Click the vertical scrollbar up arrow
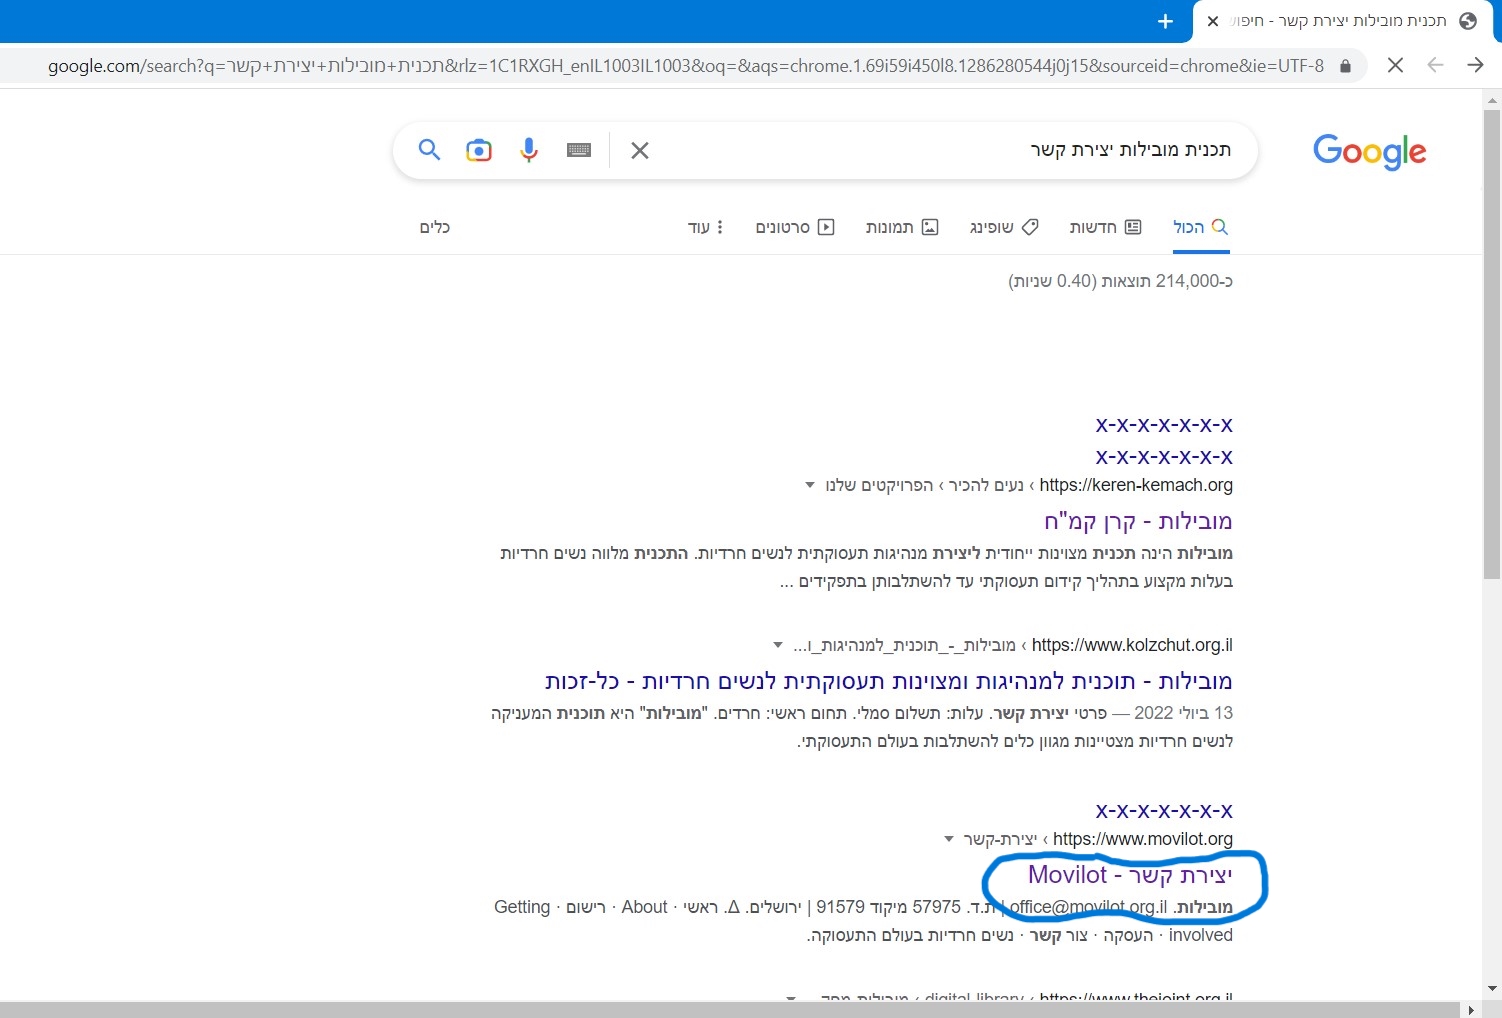This screenshot has height=1018, width=1502. pos(1492,100)
